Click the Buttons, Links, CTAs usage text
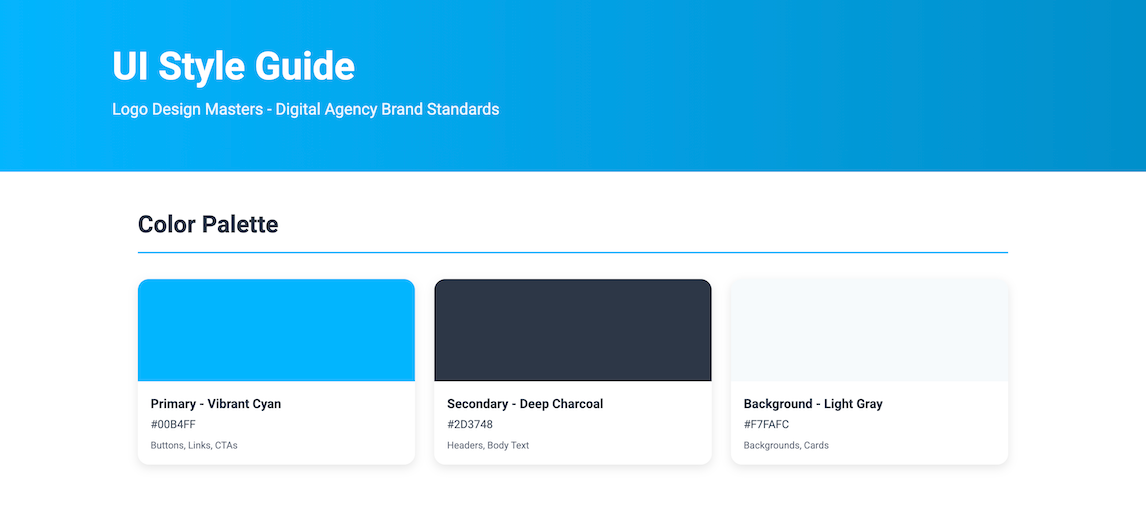Viewport: 1146px width, 508px height. (x=194, y=445)
